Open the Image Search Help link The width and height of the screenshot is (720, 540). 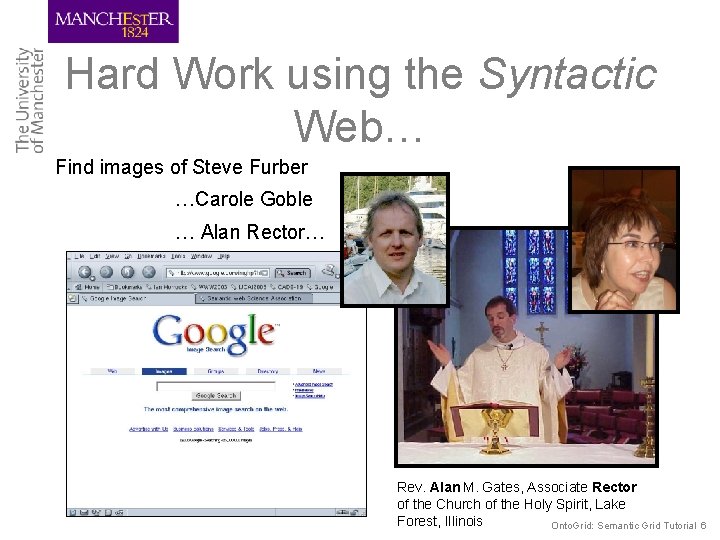pyautogui.click(x=310, y=396)
